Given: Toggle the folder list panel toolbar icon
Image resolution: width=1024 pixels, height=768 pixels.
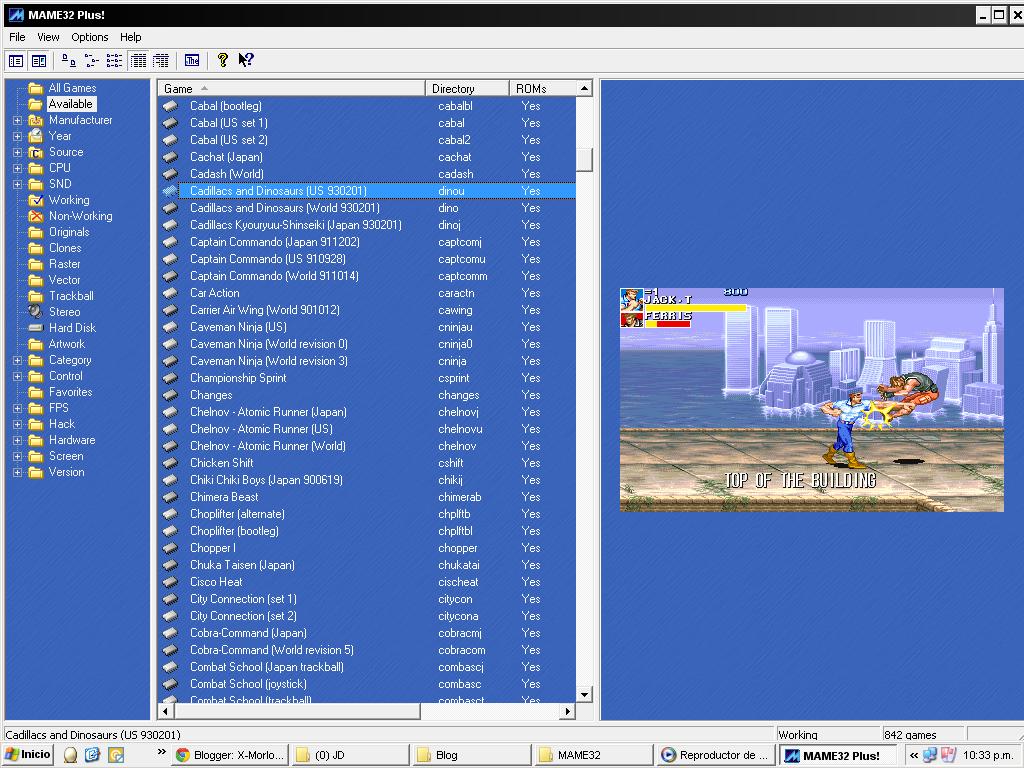Looking at the screenshot, I should pos(16,61).
